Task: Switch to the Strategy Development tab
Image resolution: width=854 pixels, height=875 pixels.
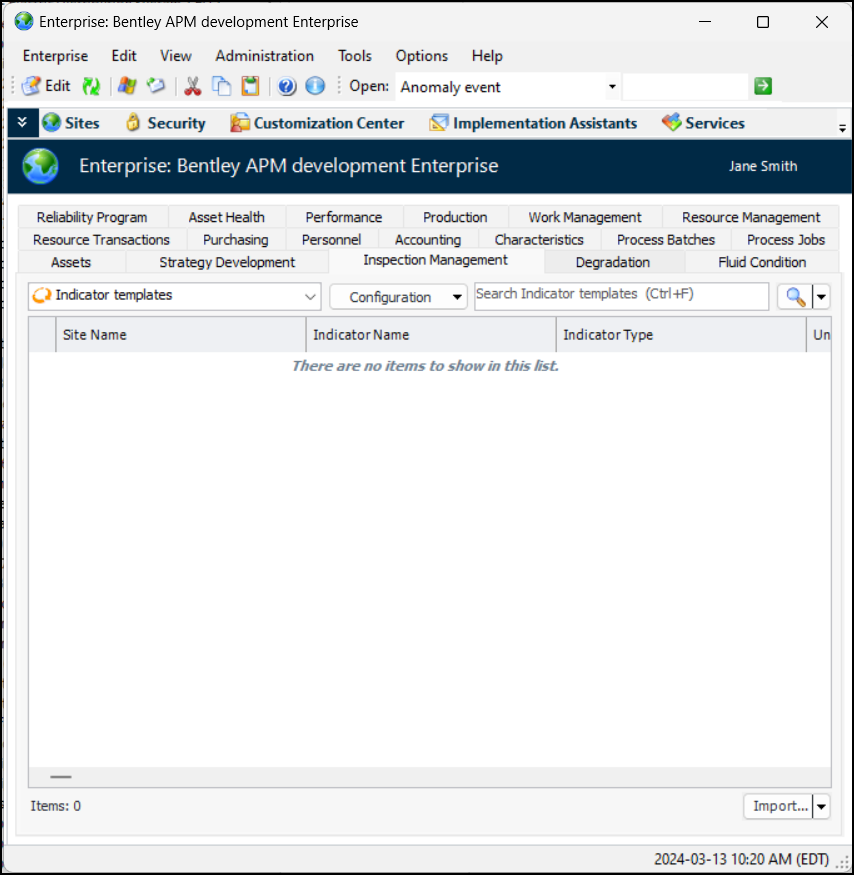Action: pos(227,262)
